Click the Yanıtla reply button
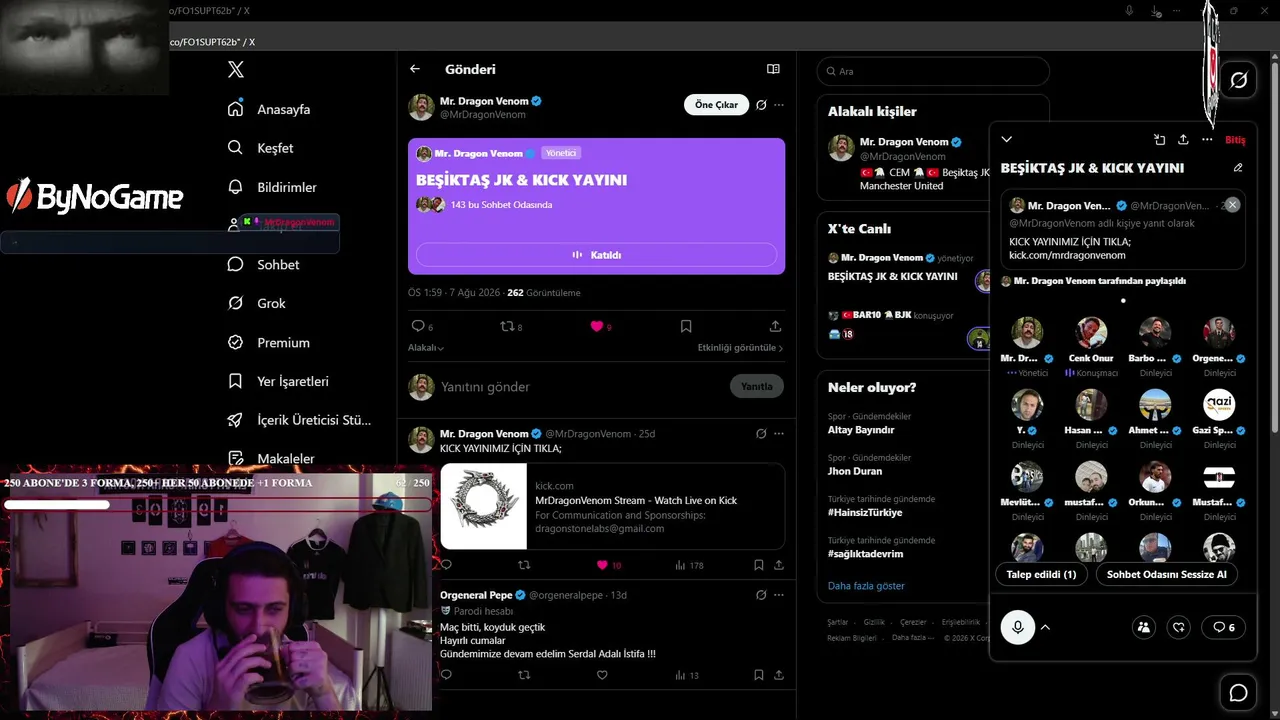The height and width of the screenshot is (720, 1280). [757, 387]
